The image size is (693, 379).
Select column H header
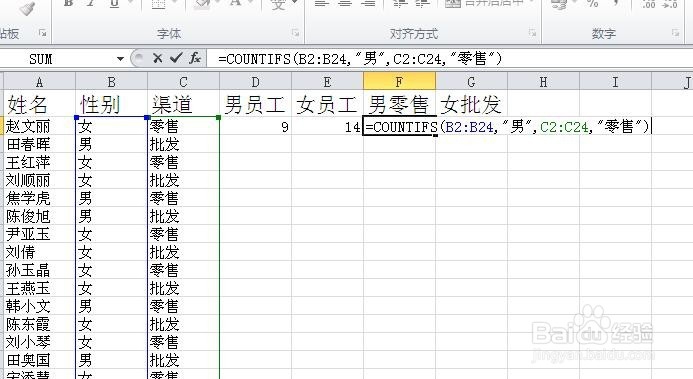point(543,82)
